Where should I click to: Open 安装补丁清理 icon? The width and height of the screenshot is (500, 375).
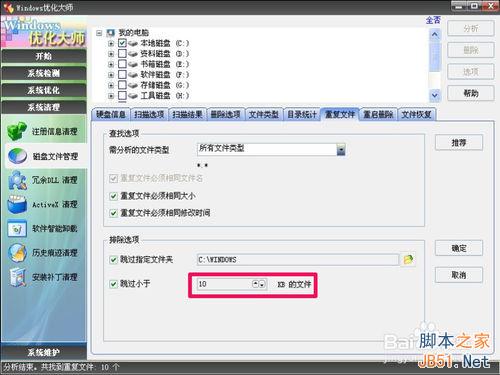pyautogui.click(x=17, y=277)
